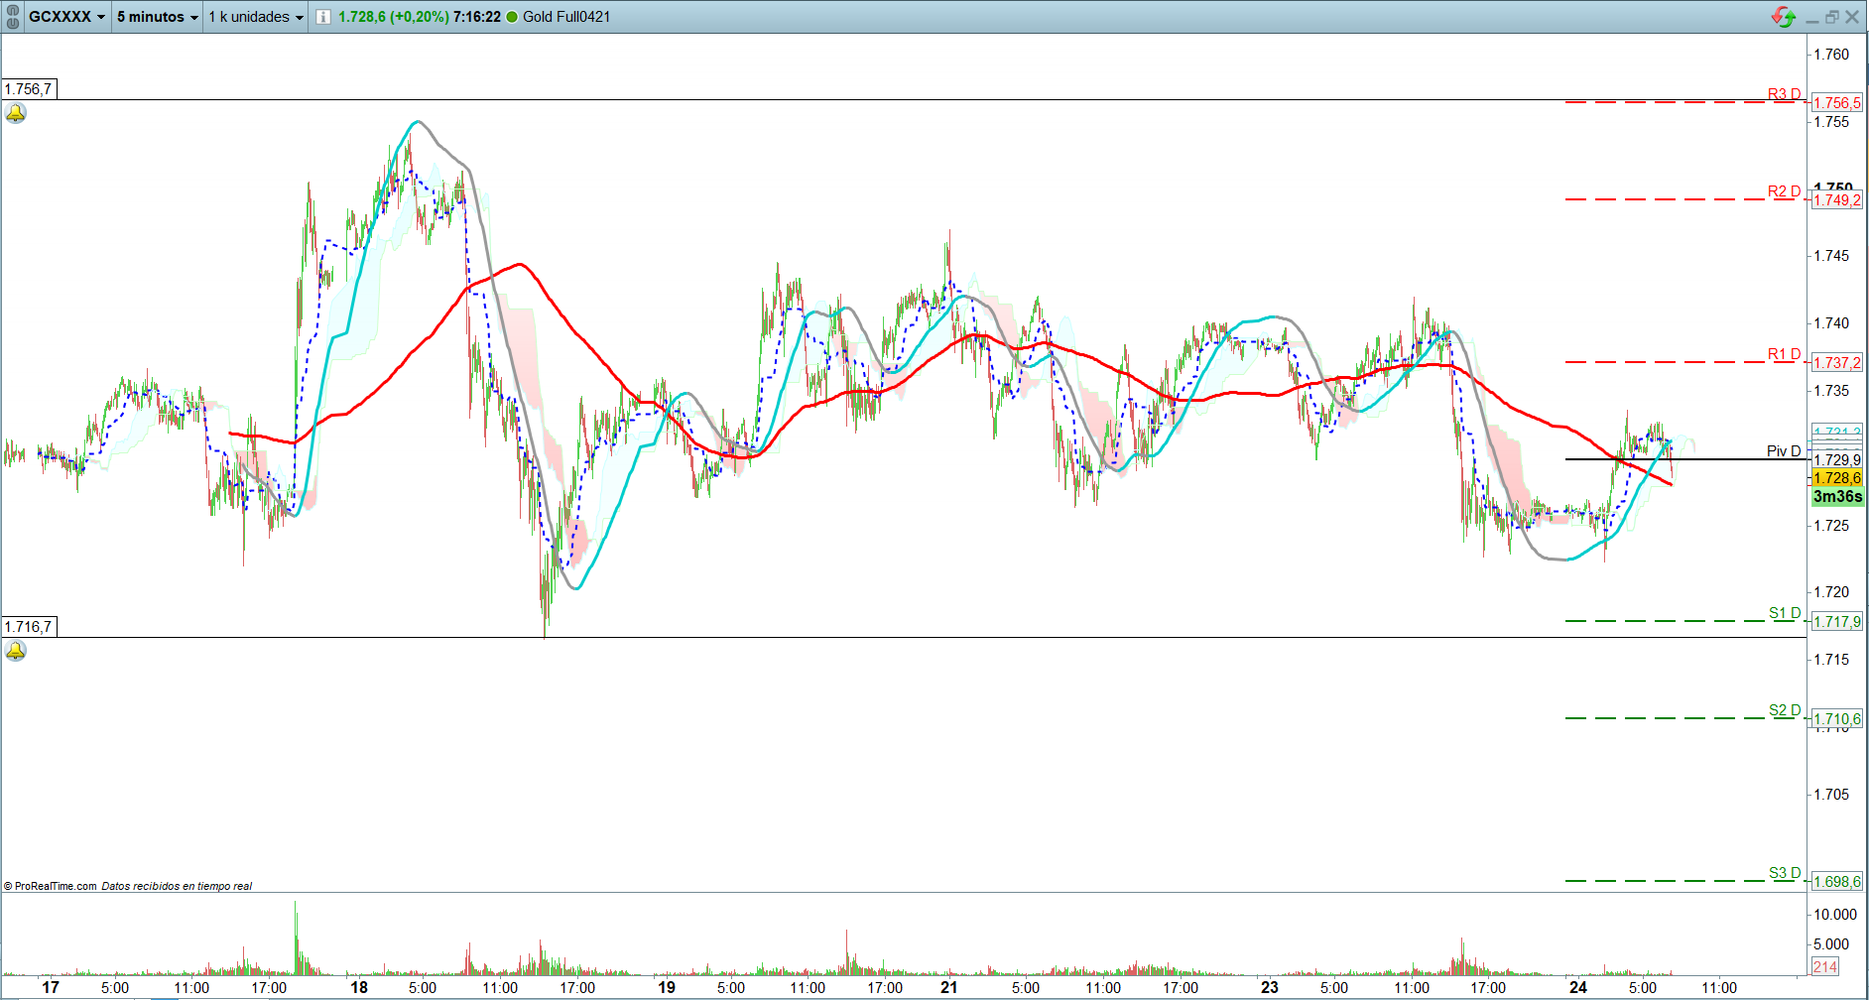The image size is (1869, 1000).
Task: Click the red-green buy/sell arrows icon
Action: pos(1783,17)
